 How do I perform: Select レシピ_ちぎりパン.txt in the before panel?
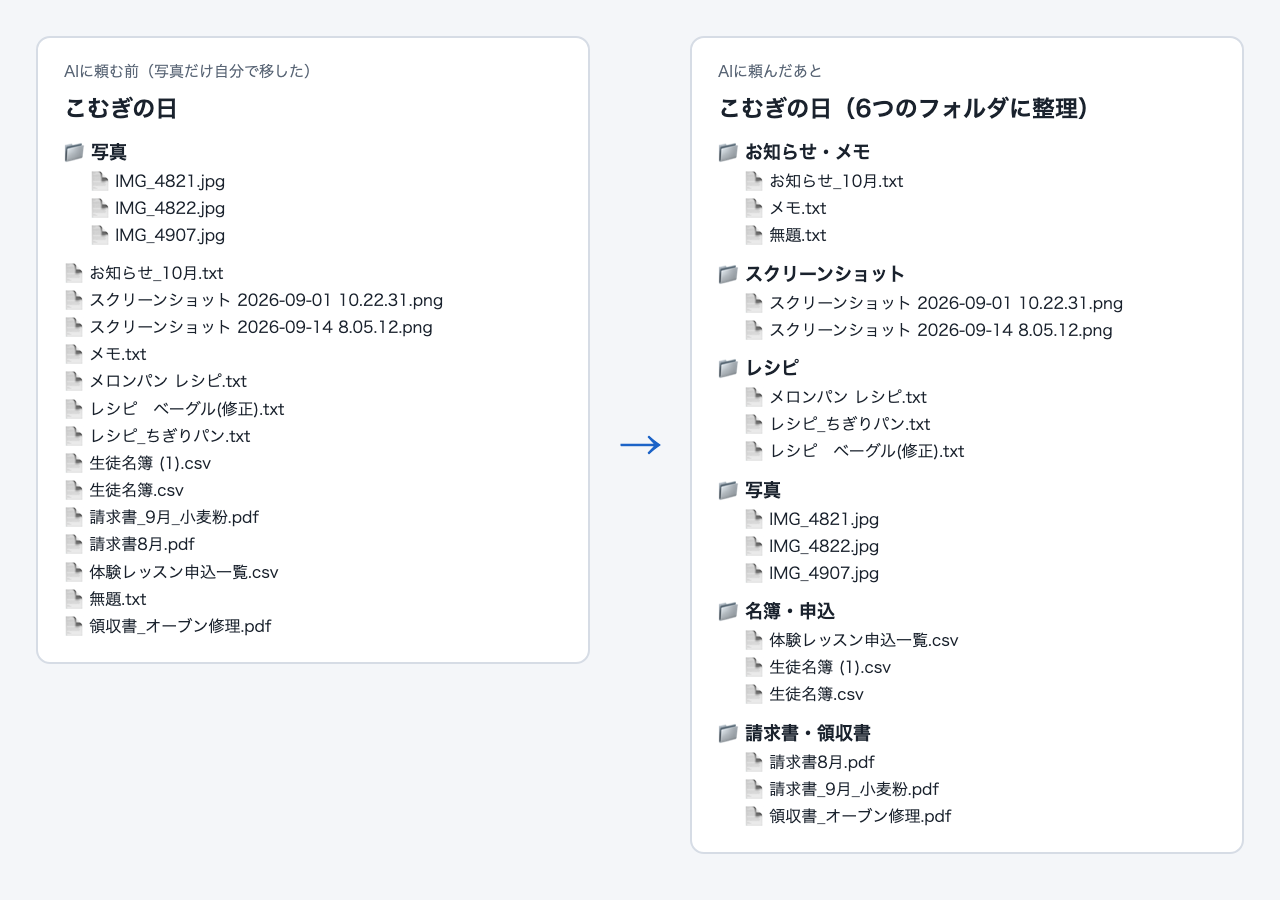[170, 436]
